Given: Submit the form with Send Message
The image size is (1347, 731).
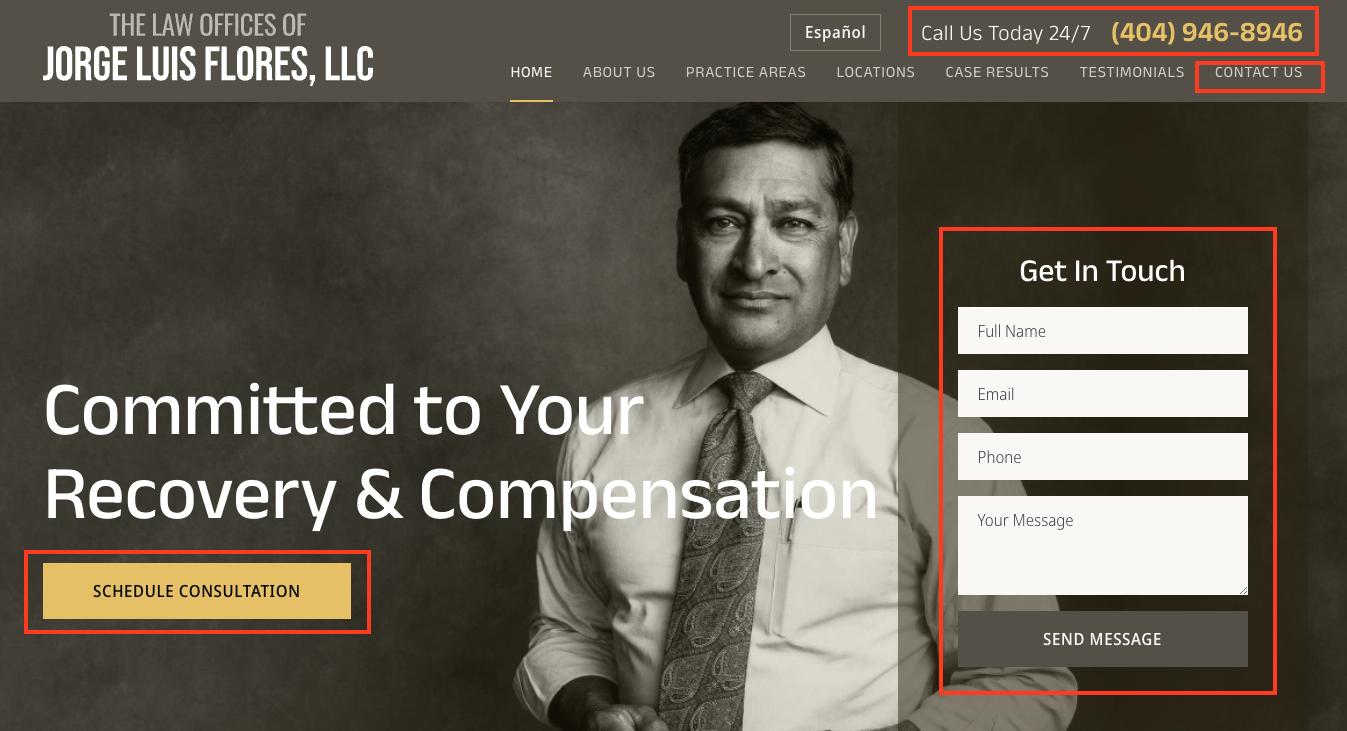Looking at the screenshot, I should (x=1103, y=639).
